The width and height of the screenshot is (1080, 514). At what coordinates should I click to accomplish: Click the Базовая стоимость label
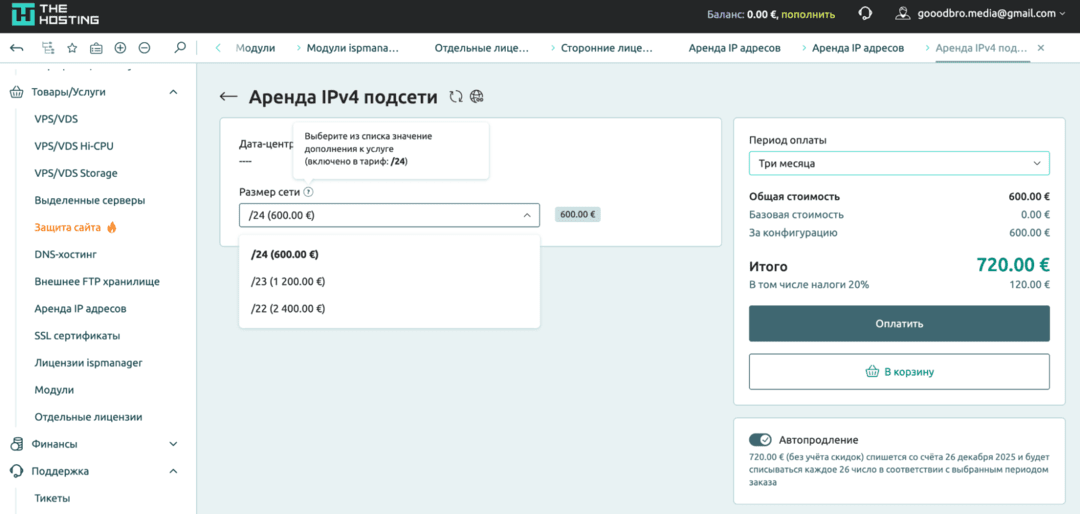point(796,215)
